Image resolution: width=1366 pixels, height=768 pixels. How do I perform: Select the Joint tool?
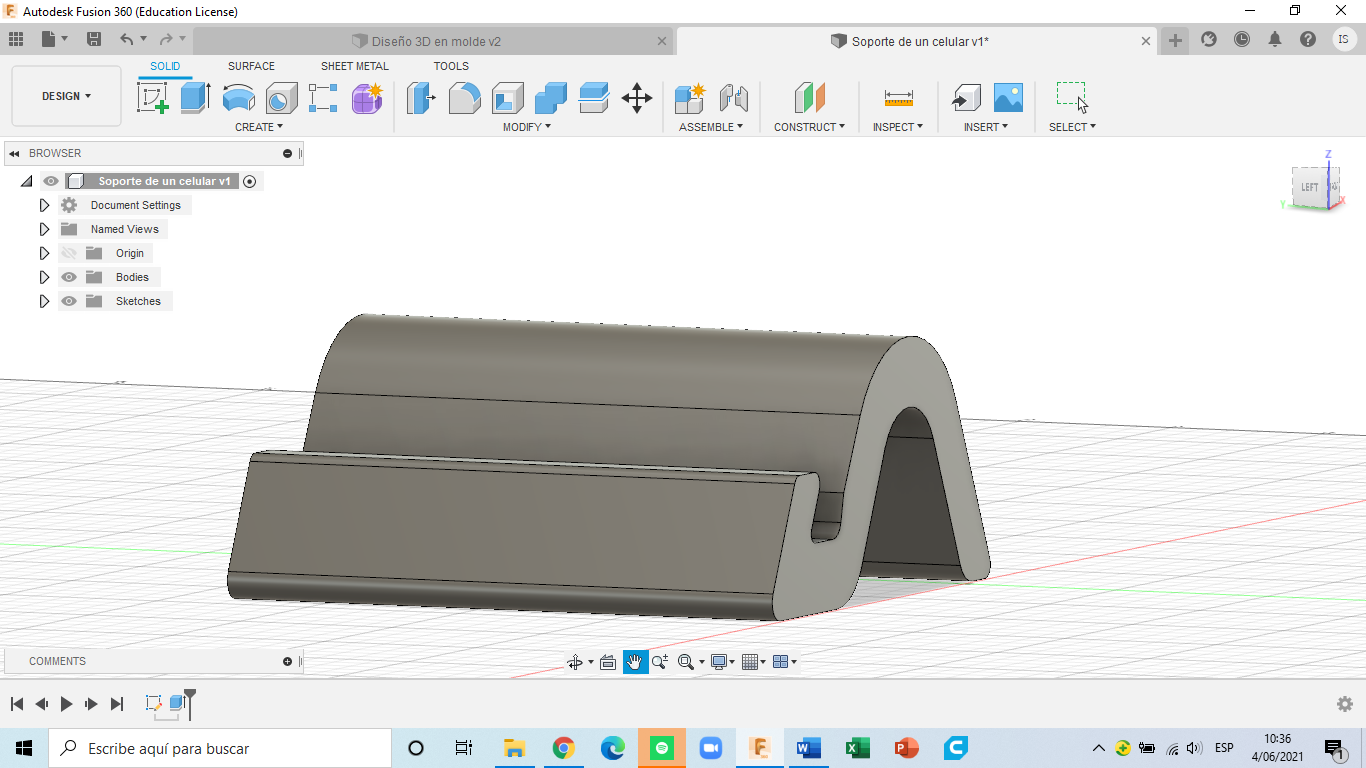734,98
